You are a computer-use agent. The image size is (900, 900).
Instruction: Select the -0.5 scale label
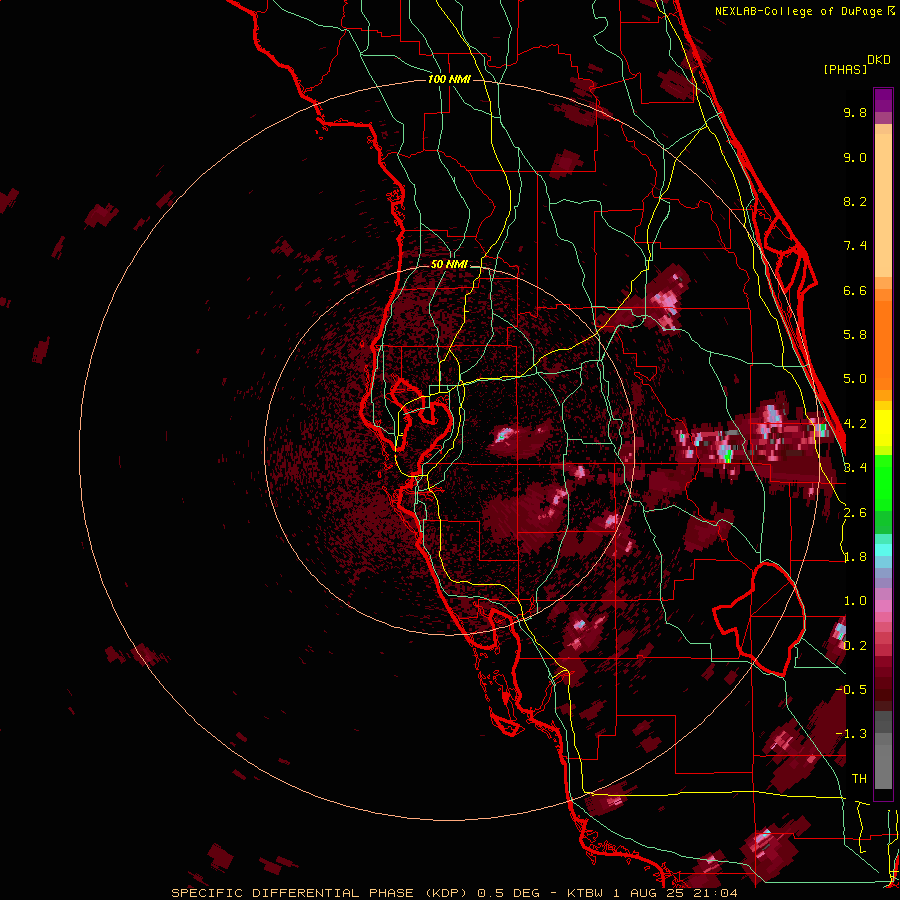point(851,690)
